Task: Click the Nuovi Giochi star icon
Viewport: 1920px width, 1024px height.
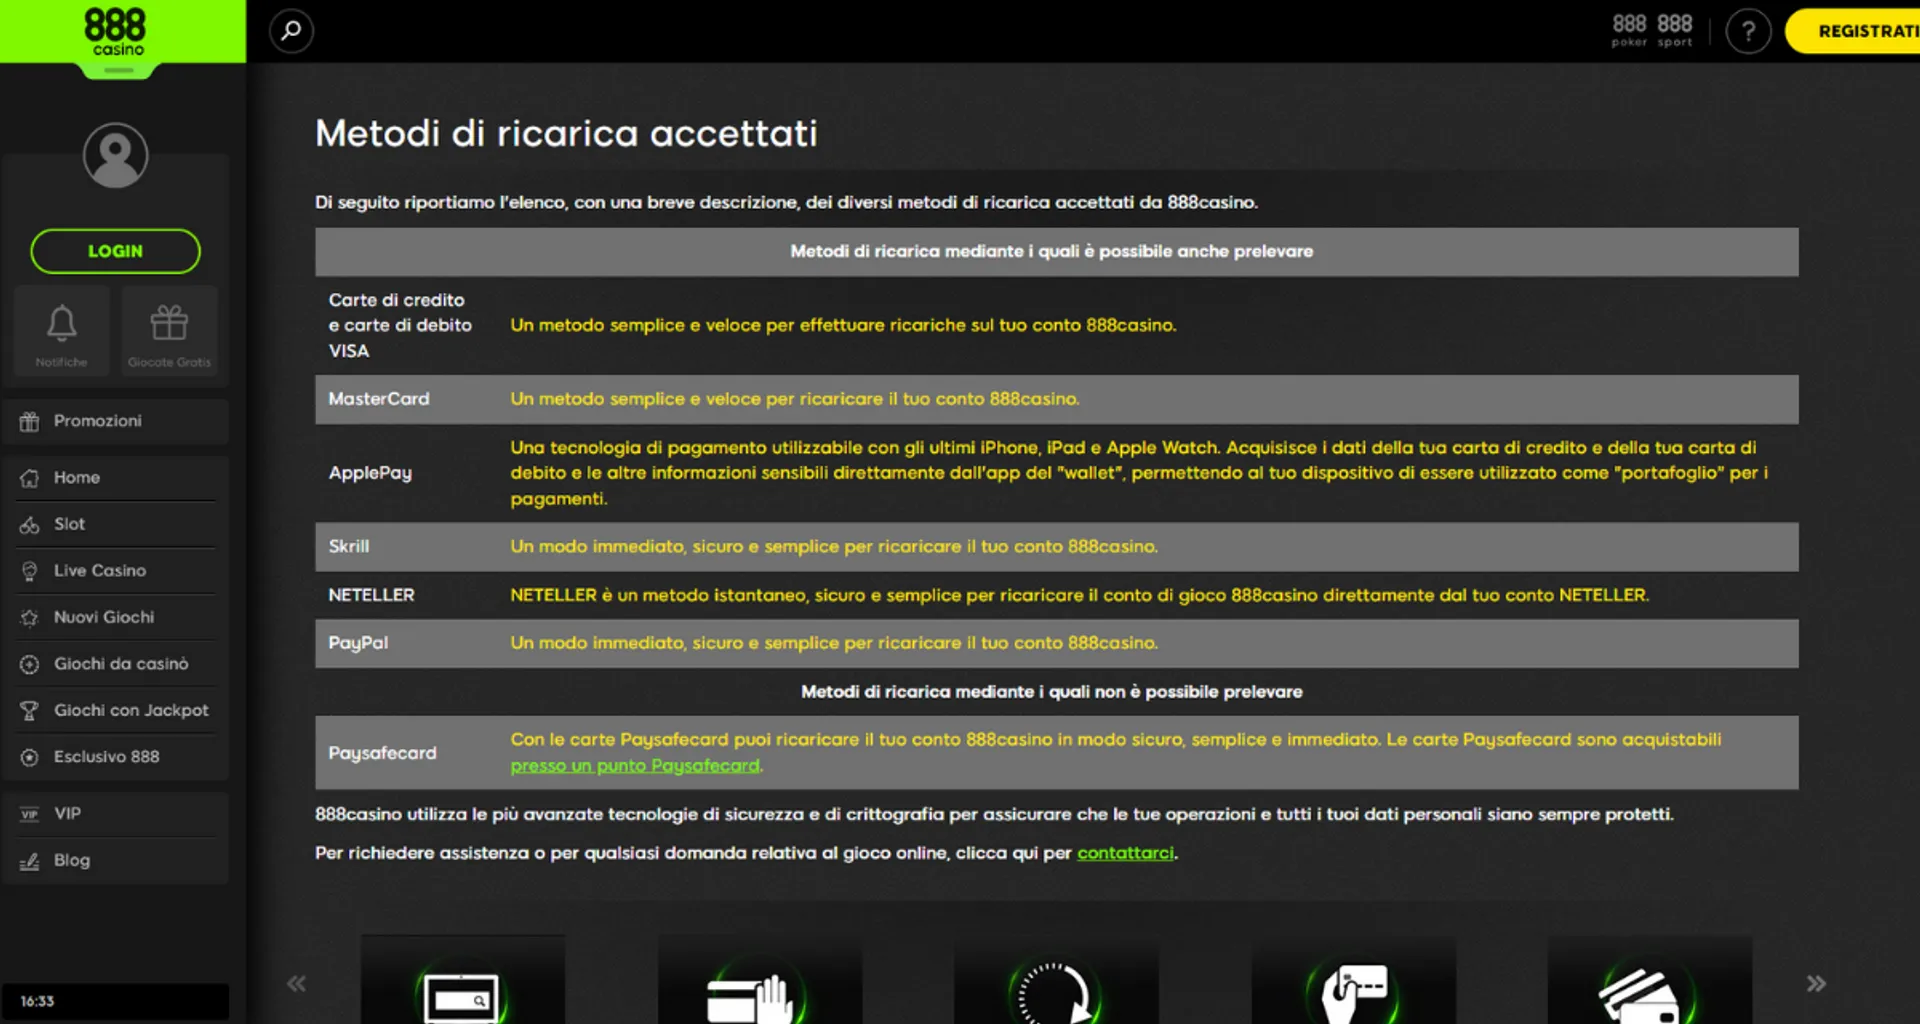Action: 29,618
